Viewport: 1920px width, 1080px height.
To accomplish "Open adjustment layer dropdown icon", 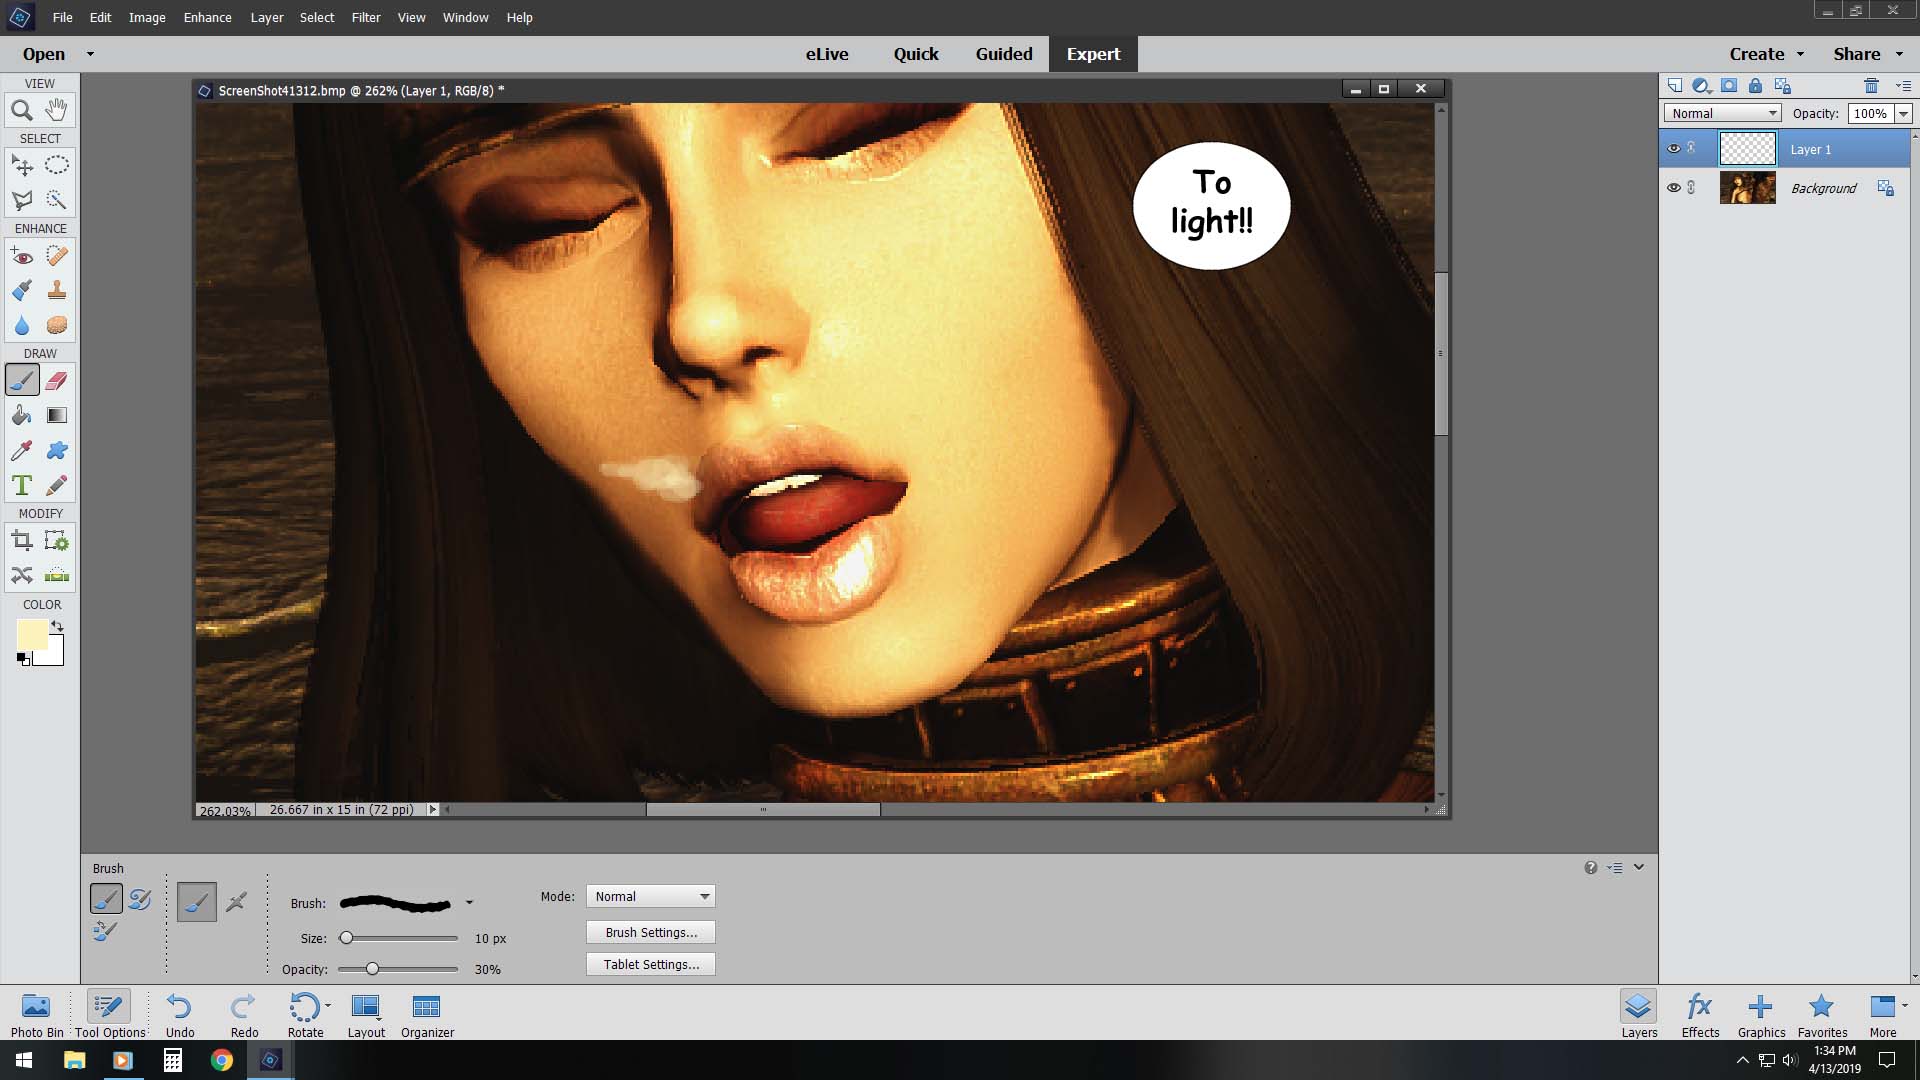I will click(1701, 86).
